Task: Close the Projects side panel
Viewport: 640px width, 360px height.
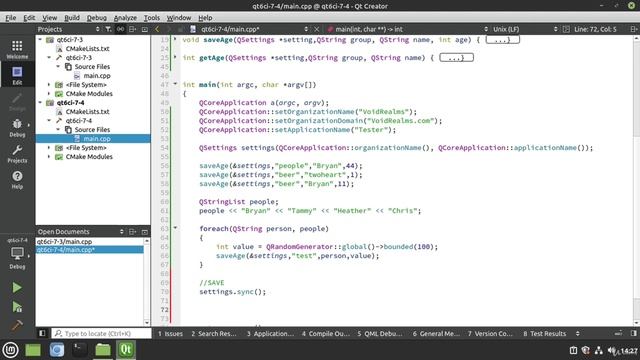Action: (x=144, y=29)
